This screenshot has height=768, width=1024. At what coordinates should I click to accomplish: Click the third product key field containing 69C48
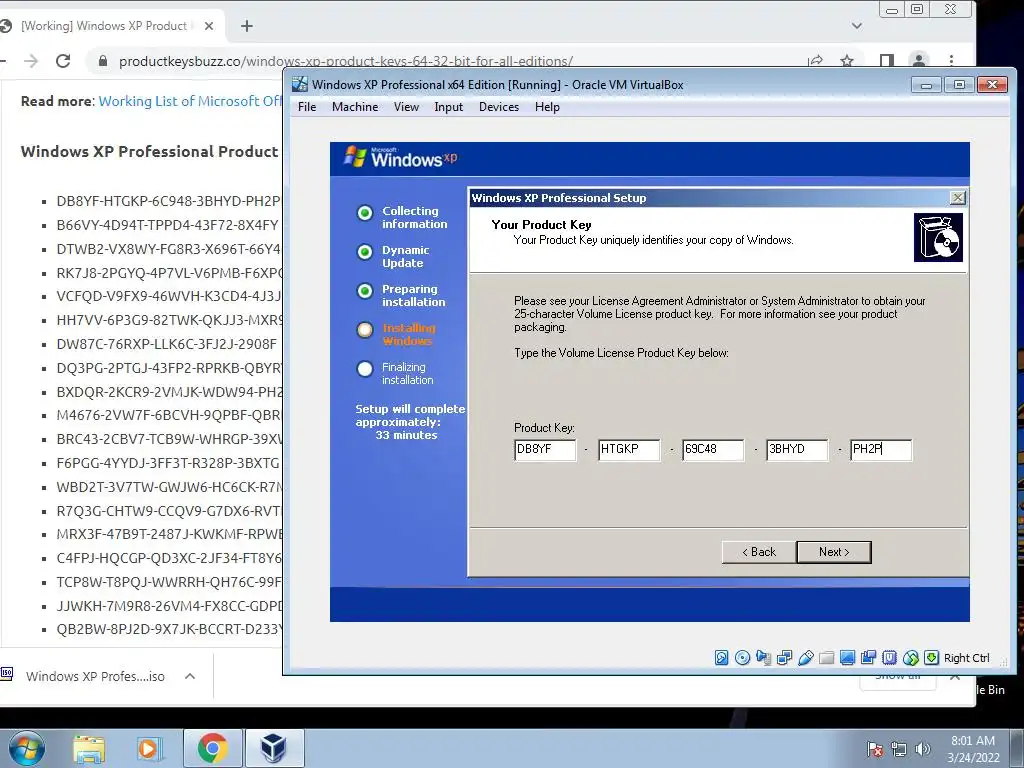point(712,449)
